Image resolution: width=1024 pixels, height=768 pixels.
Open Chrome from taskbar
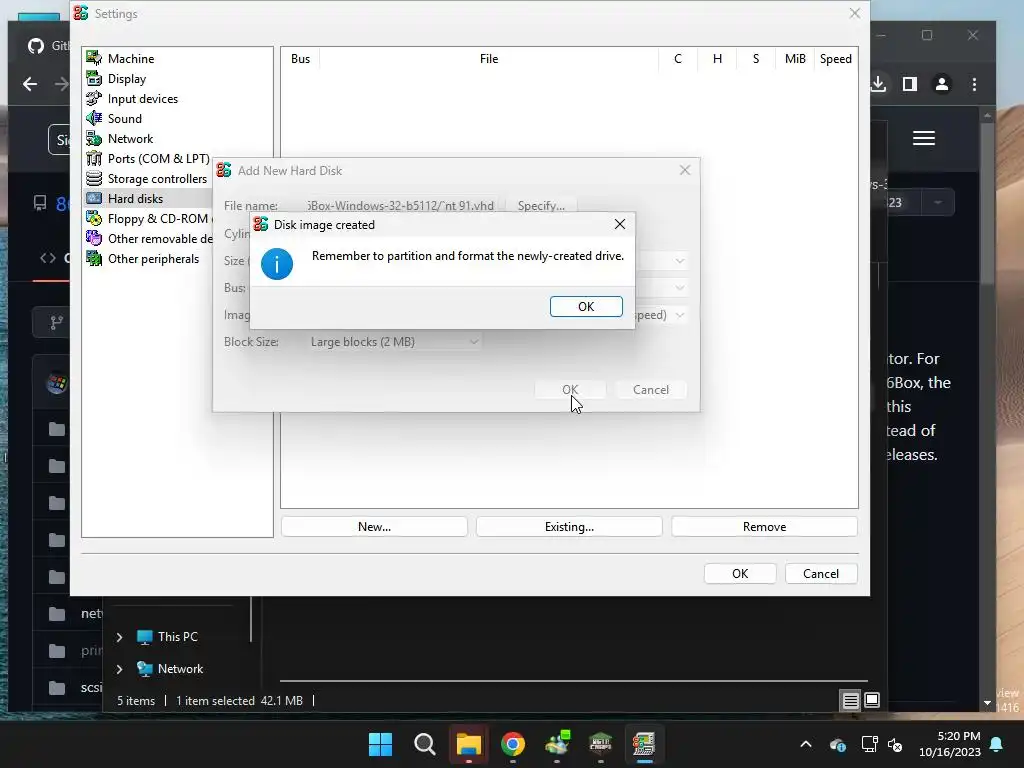click(513, 744)
